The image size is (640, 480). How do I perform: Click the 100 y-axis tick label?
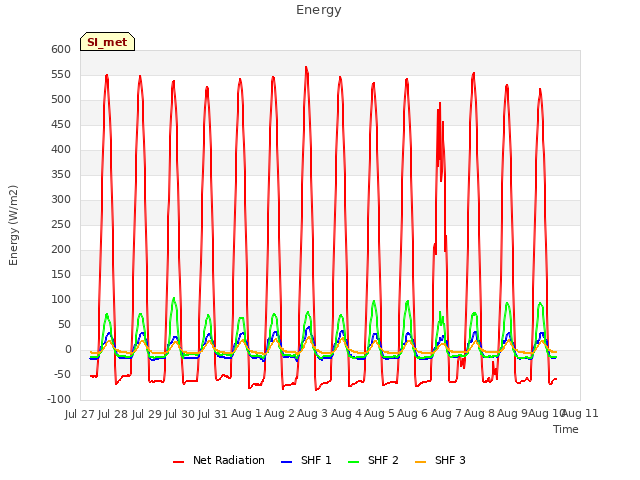(61, 300)
